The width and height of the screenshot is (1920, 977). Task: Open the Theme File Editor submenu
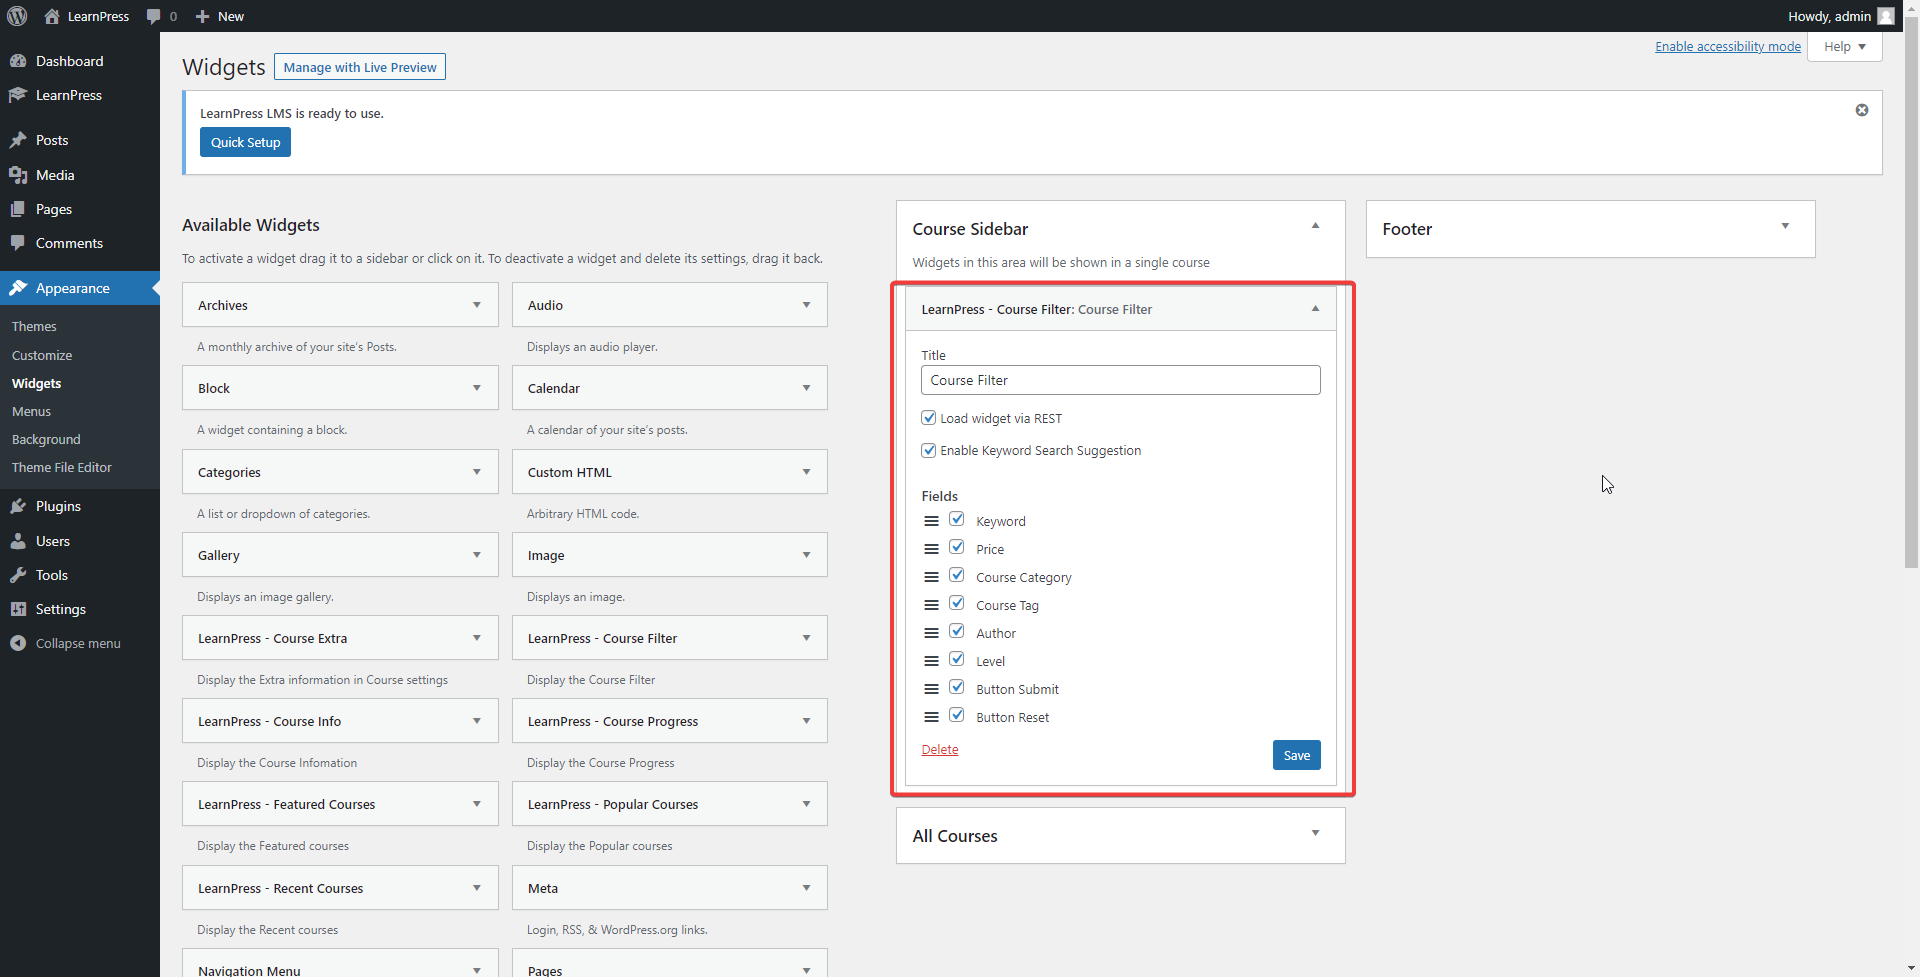pos(62,467)
